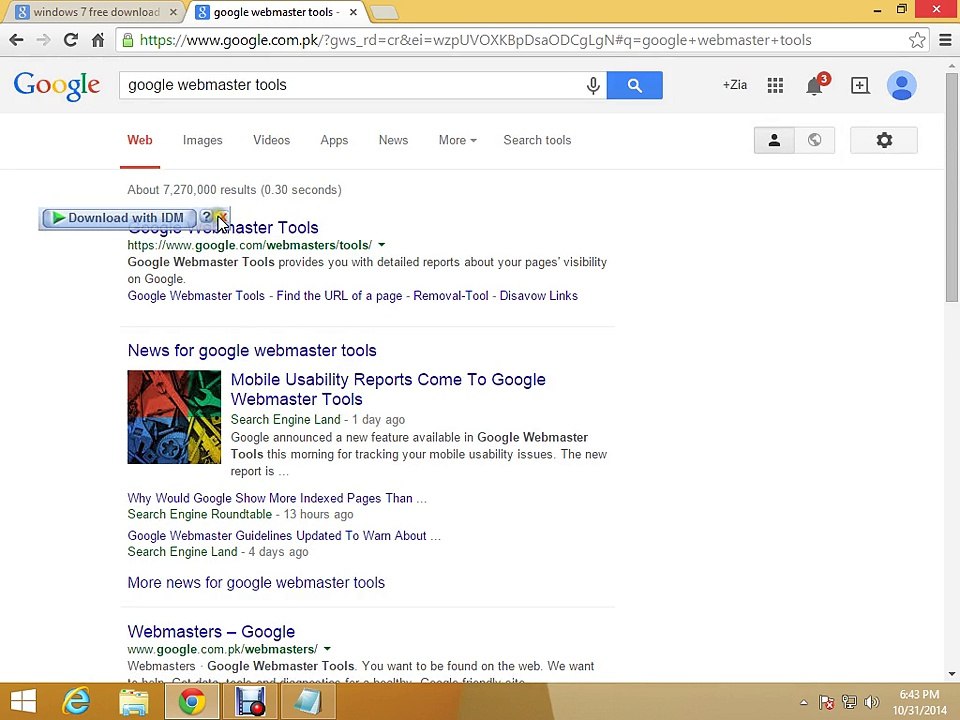Viewport: 960px width, 720px height.
Task: Switch to the windows 7 free download tab
Action: tap(96, 12)
